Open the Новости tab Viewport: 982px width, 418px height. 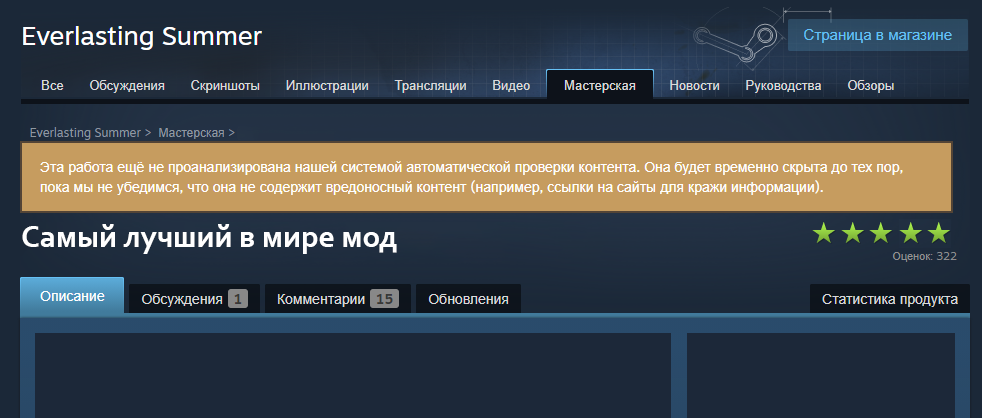(694, 86)
